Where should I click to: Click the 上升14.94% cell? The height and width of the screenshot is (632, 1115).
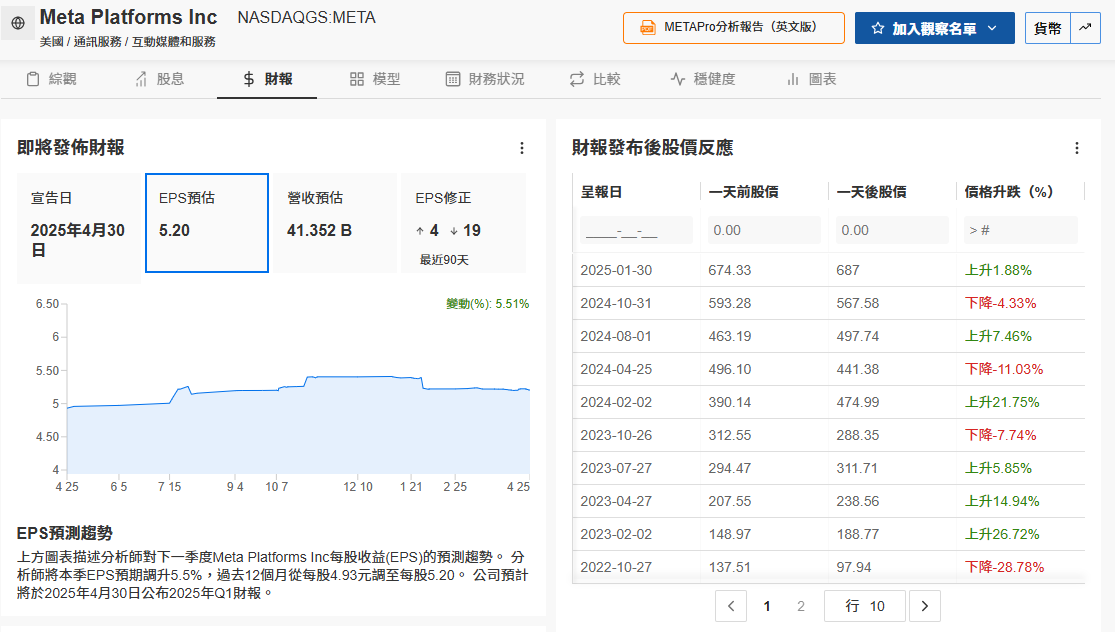point(1002,501)
